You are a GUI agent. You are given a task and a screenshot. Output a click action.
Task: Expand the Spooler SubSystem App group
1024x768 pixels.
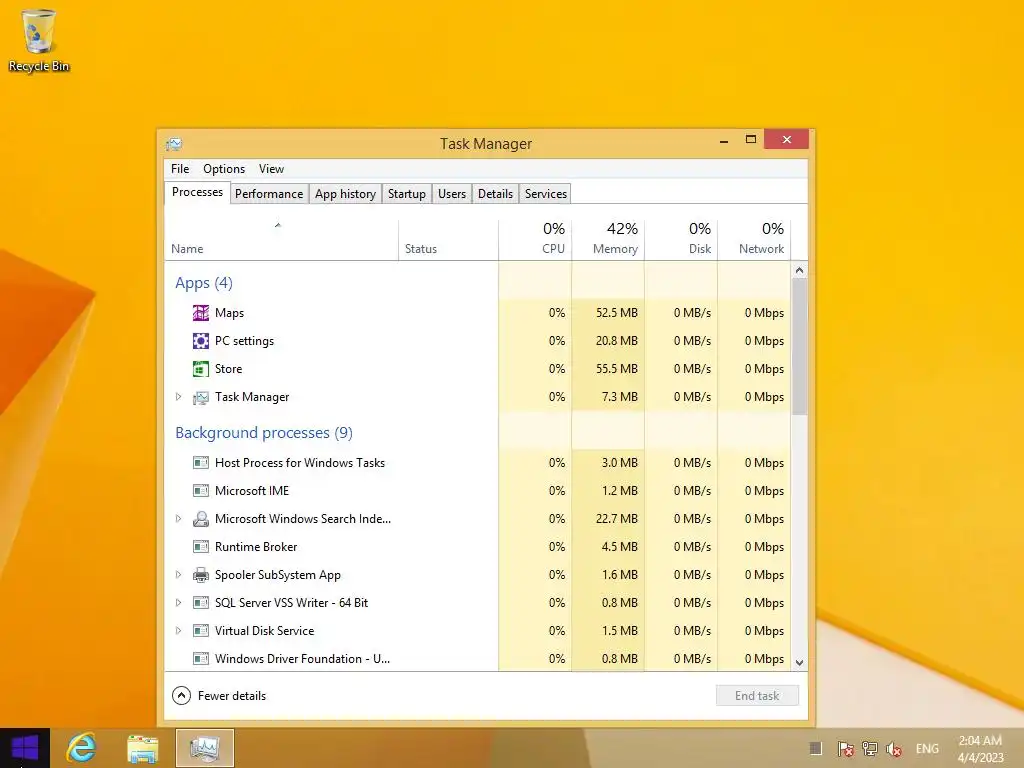click(x=178, y=575)
